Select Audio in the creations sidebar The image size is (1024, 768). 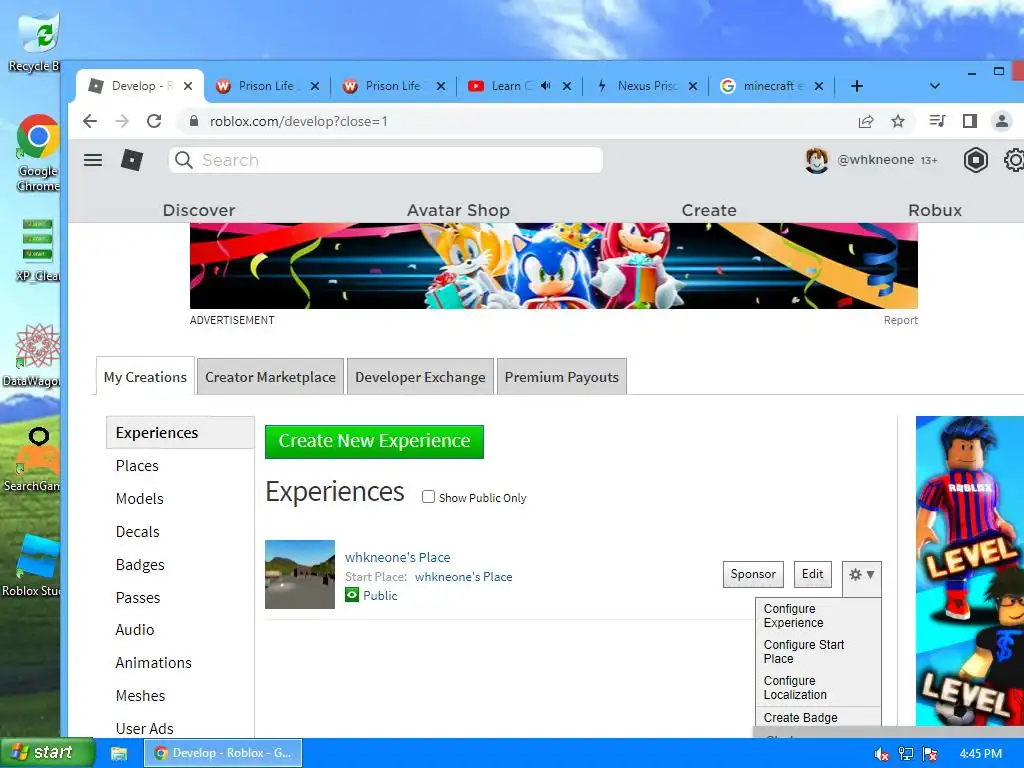(x=135, y=630)
